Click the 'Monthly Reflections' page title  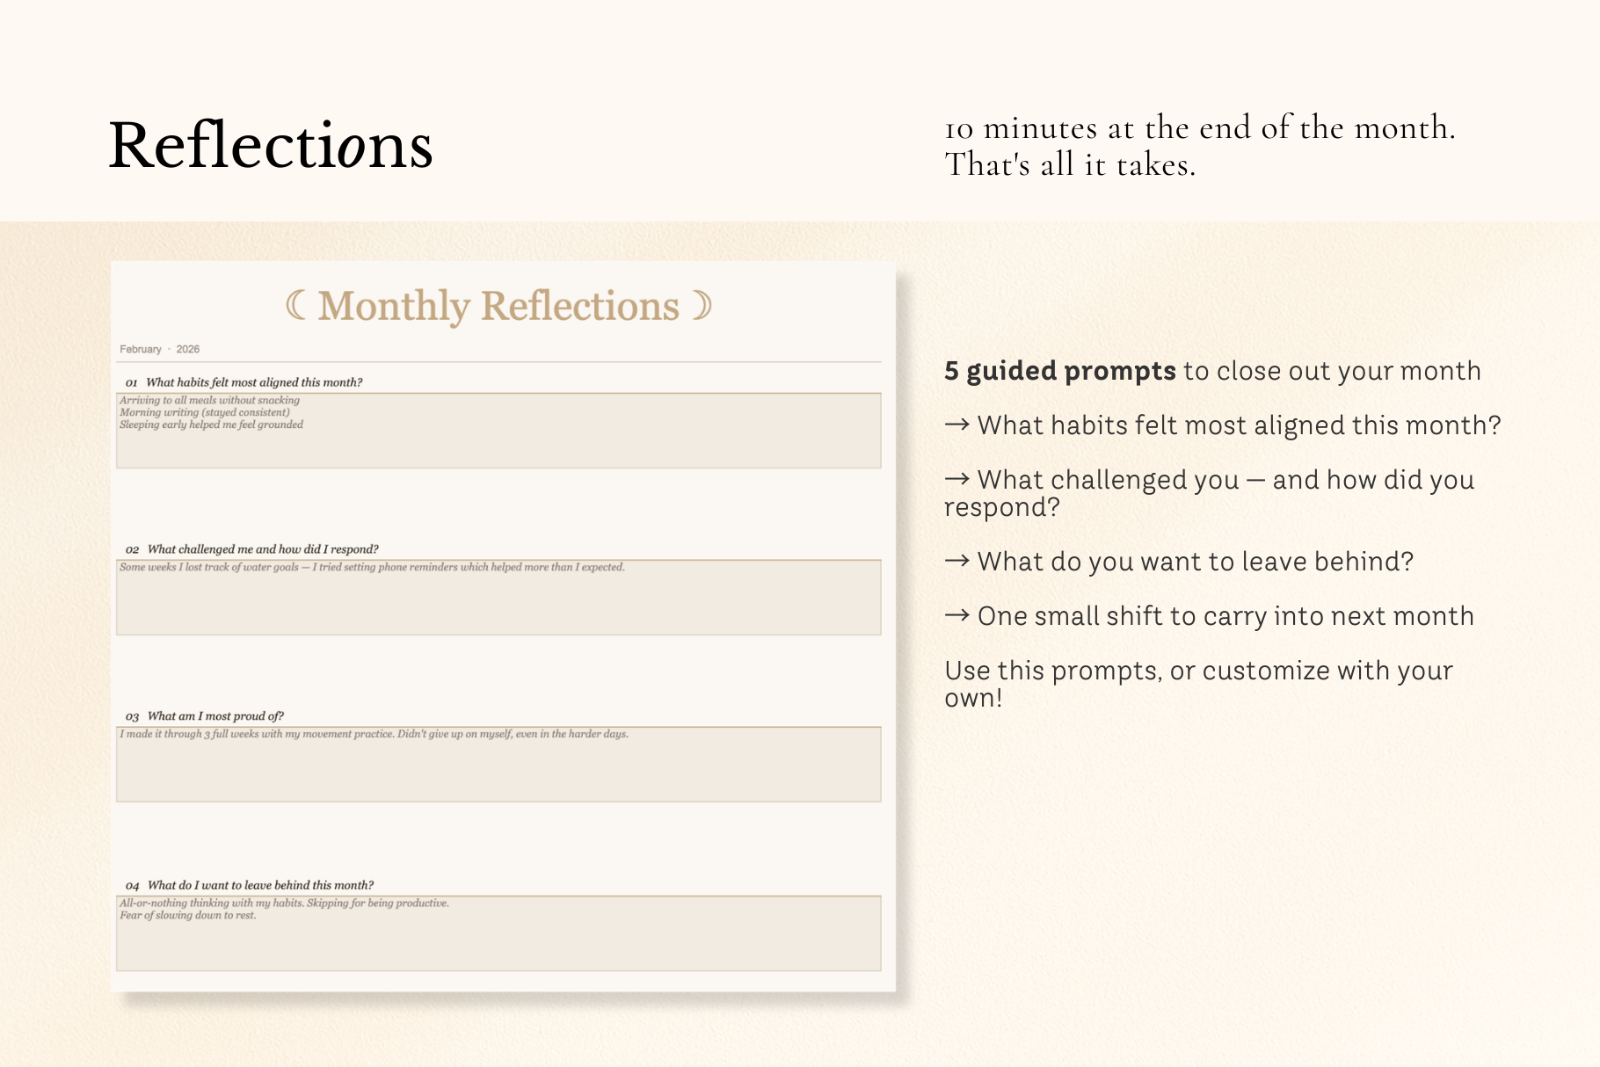click(x=498, y=306)
